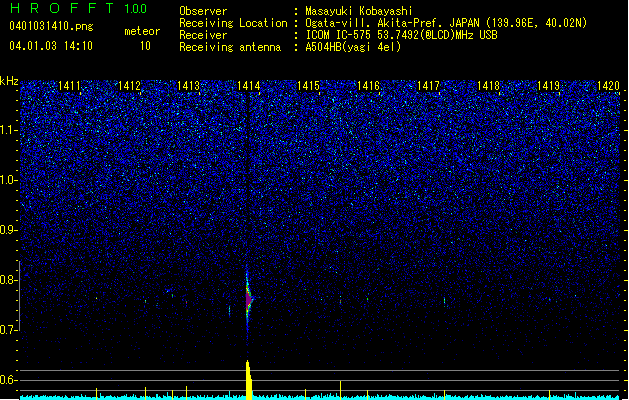Click the 'Receiver' field label

tap(203, 35)
